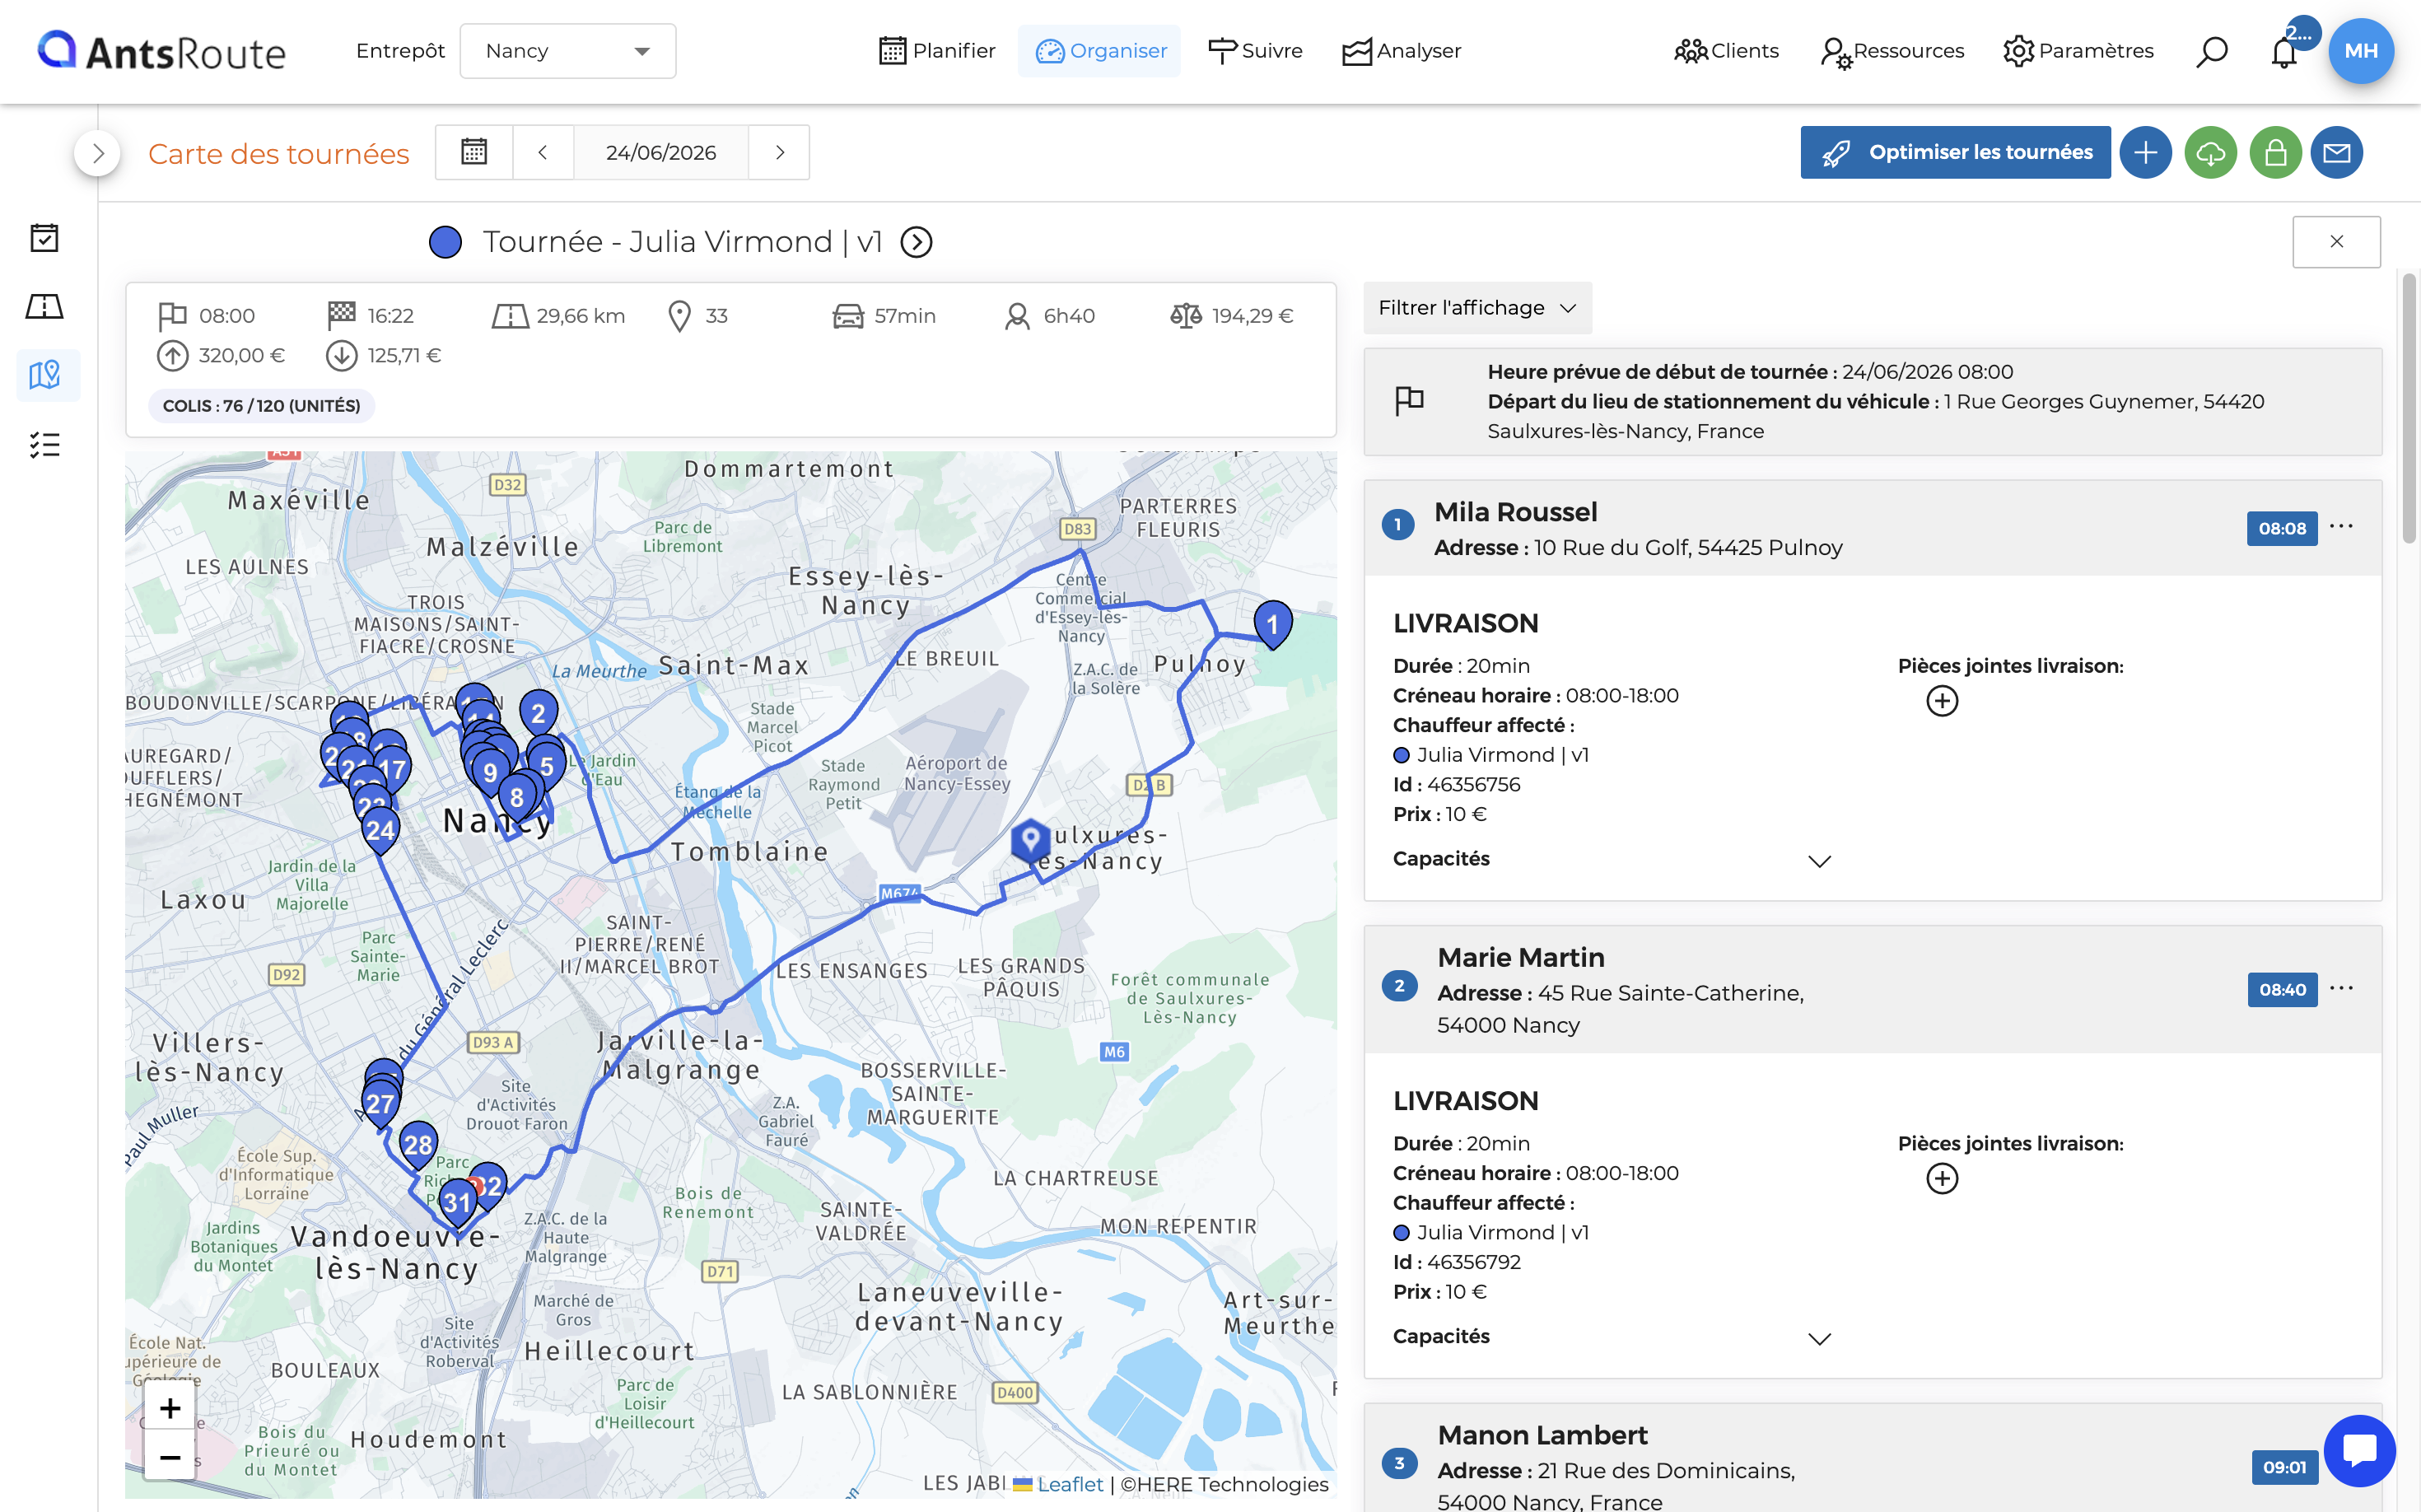This screenshot has height=1512, width=2421.
Task: Add delivery attachment for Mila Roussel
Action: [x=1942, y=701]
